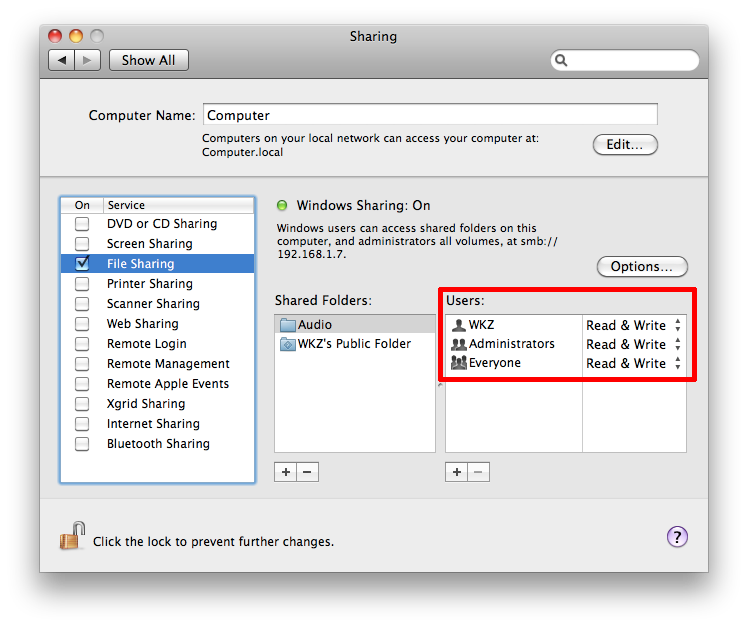748x627 pixels.
Task: Close the Sharing window with red button
Action: [55, 36]
